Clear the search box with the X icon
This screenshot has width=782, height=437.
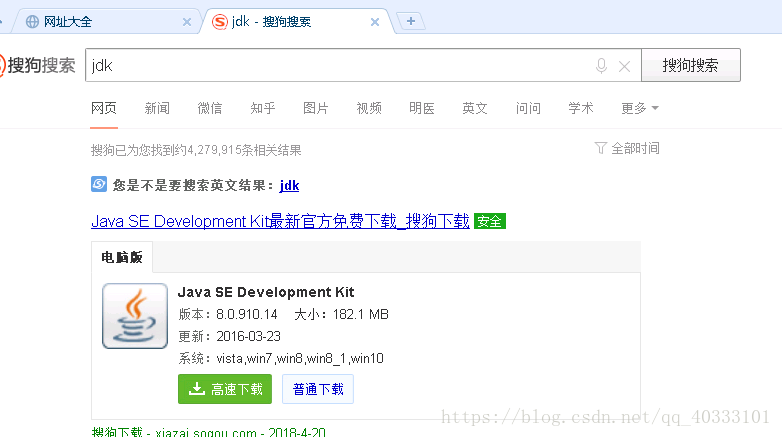(624, 66)
